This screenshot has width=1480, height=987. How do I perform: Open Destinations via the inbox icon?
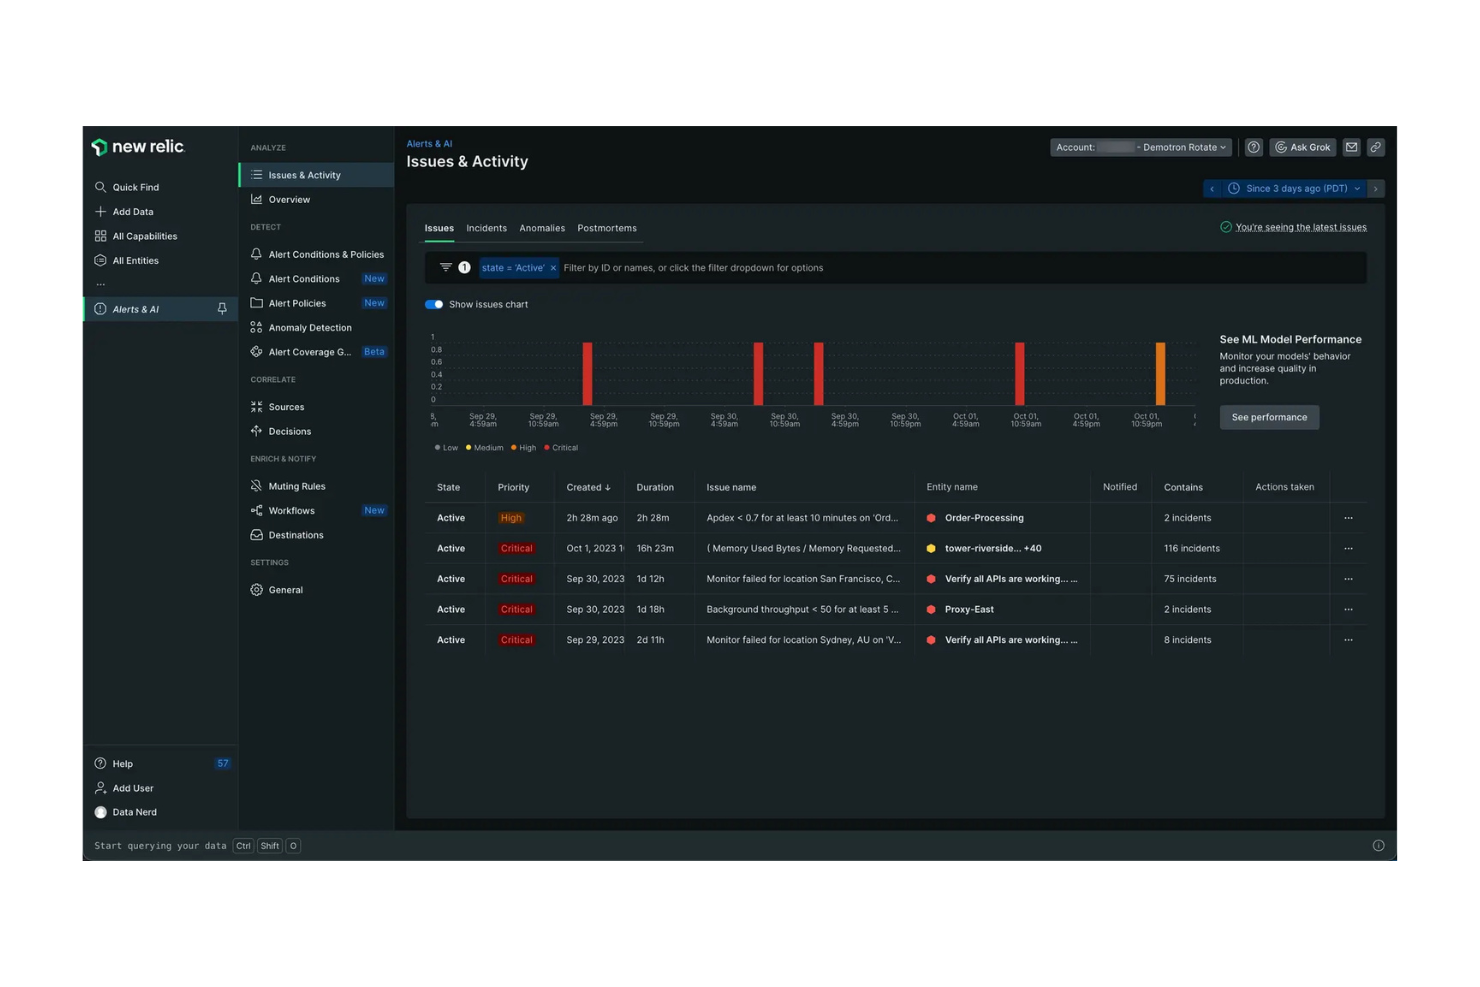click(x=257, y=535)
